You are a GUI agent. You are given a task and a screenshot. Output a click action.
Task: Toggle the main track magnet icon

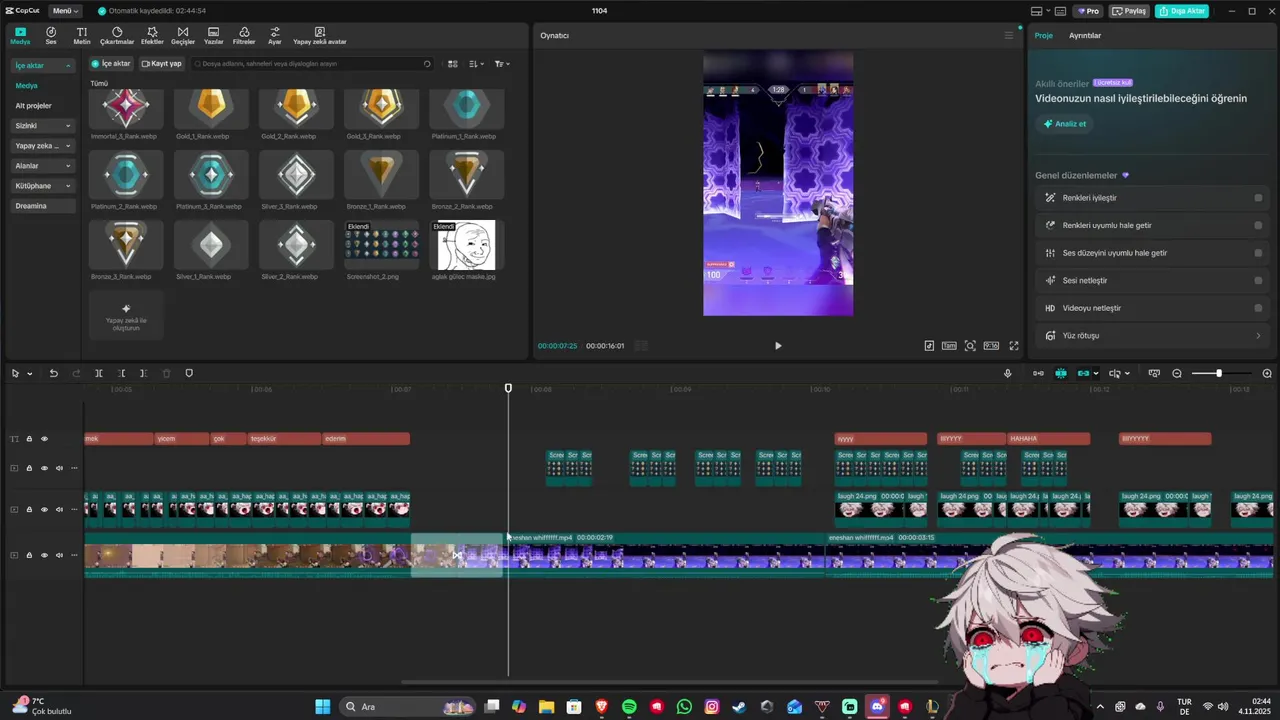click(1038, 373)
